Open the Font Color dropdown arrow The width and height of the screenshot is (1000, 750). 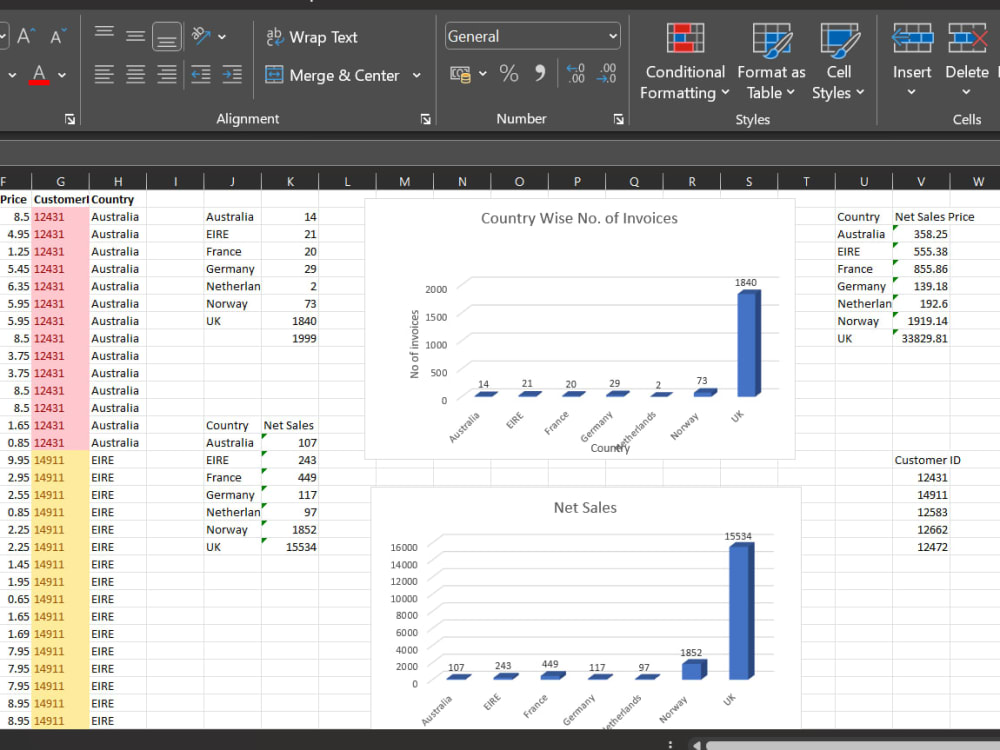[x=59, y=73]
